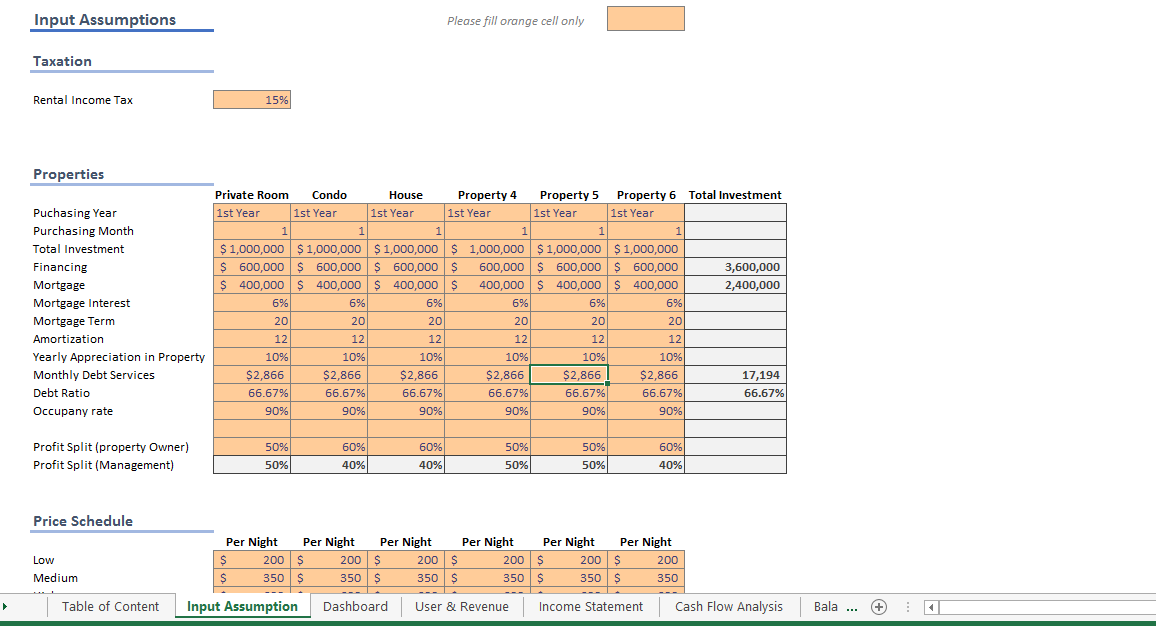Viewport: 1156px width, 626px height.
Task: Select the Private Room Occupancy rate cell
Action: click(x=251, y=410)
